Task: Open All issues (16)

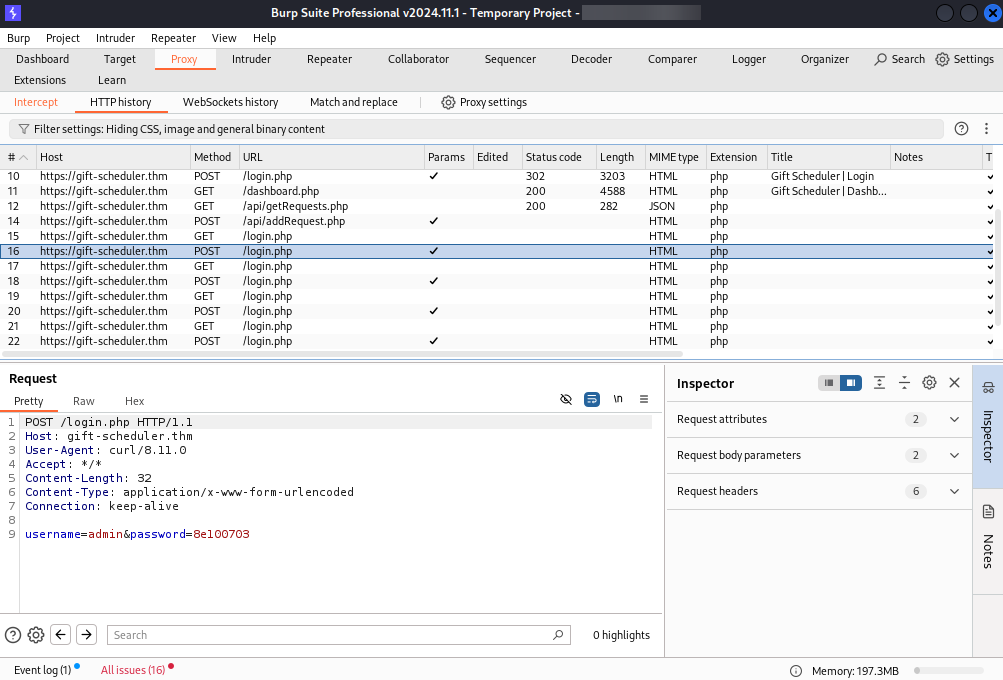Action: 133,670
